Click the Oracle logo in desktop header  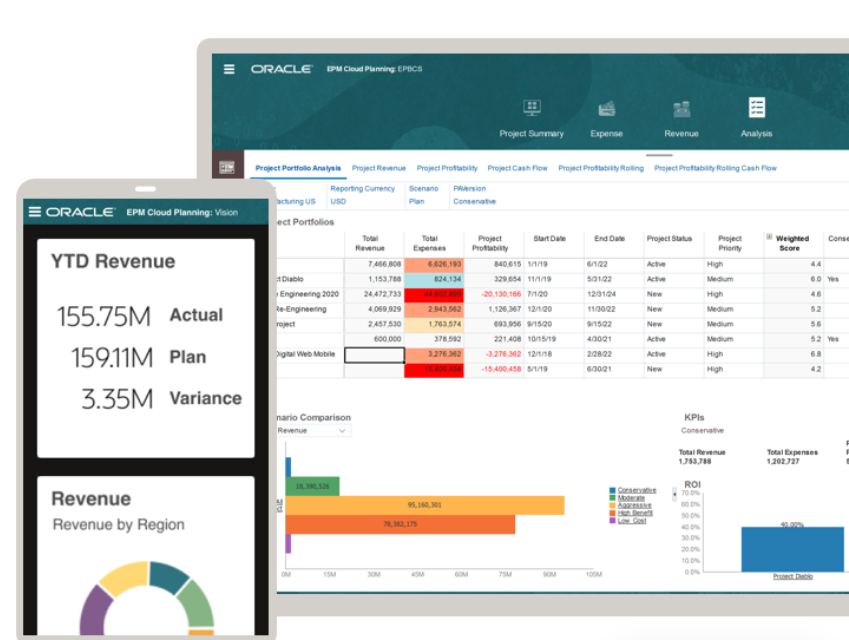tap(283, 69)
